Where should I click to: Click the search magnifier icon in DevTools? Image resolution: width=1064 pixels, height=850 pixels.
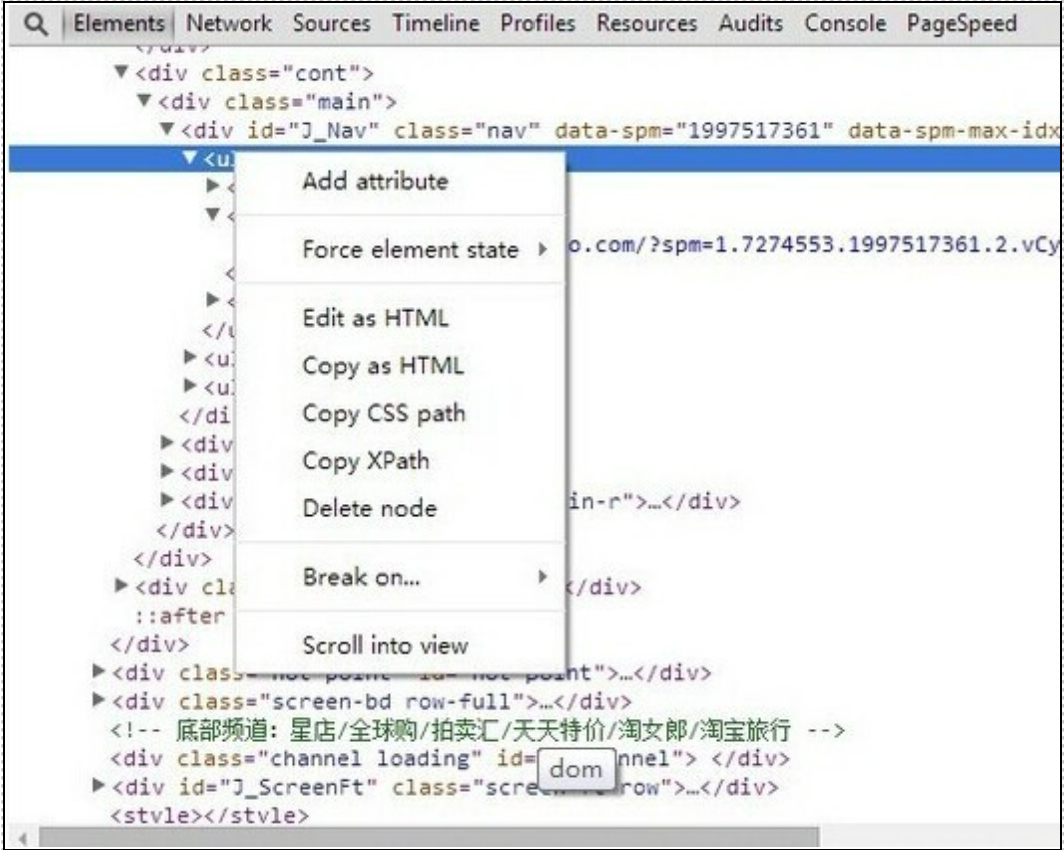tap(37, 24)
